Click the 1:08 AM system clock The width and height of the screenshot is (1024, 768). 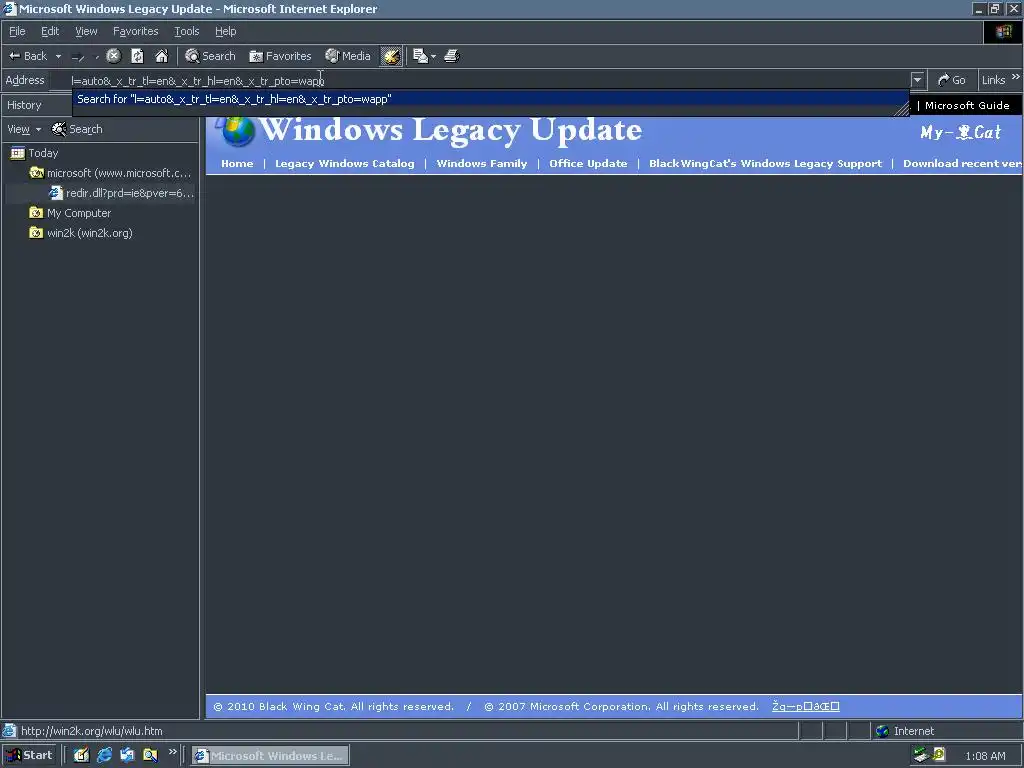point(985,756)
